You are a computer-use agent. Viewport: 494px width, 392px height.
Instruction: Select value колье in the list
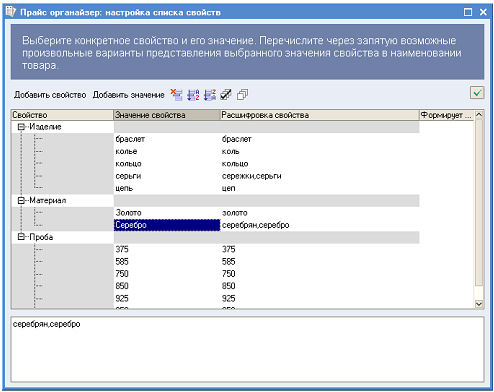167,151
